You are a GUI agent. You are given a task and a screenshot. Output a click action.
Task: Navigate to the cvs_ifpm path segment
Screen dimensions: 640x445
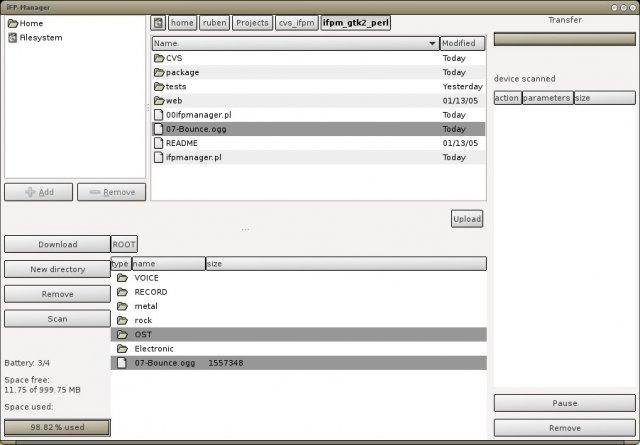297,23
